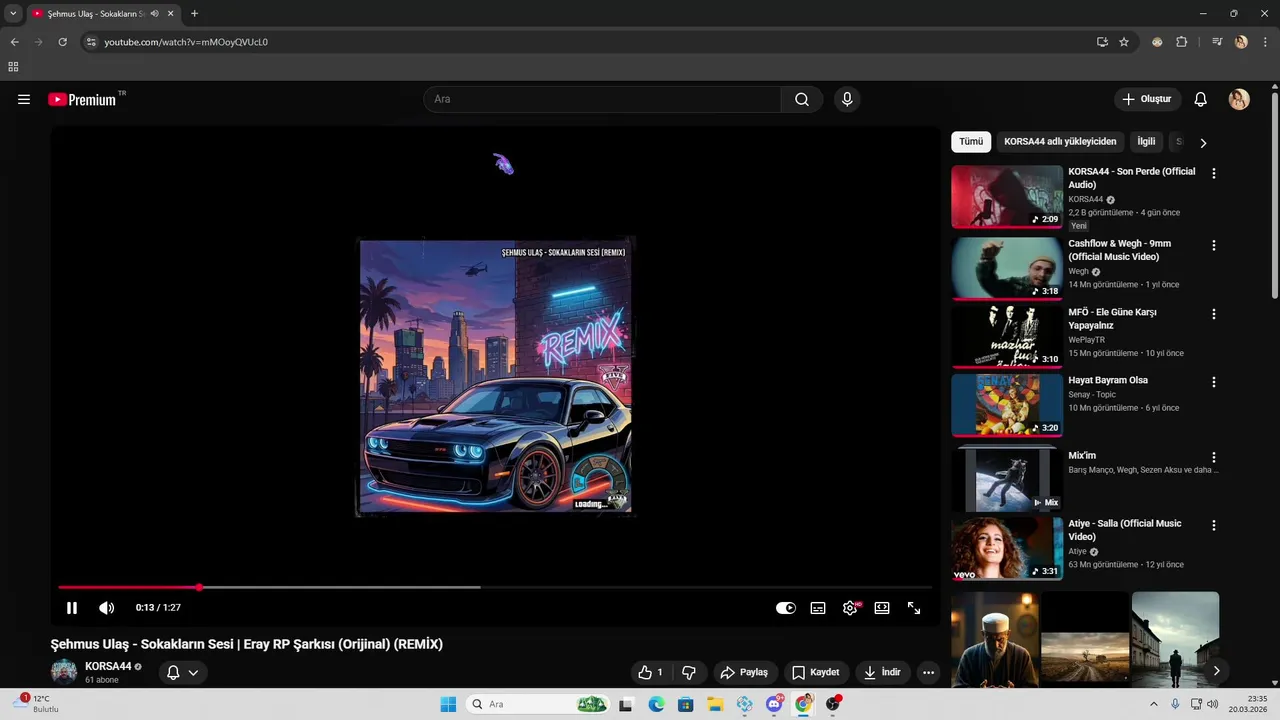Open options for Hayat Bayram Olsa
Screen dimensions: 1280x720
pyautogui.click(x=1214, y=382)
